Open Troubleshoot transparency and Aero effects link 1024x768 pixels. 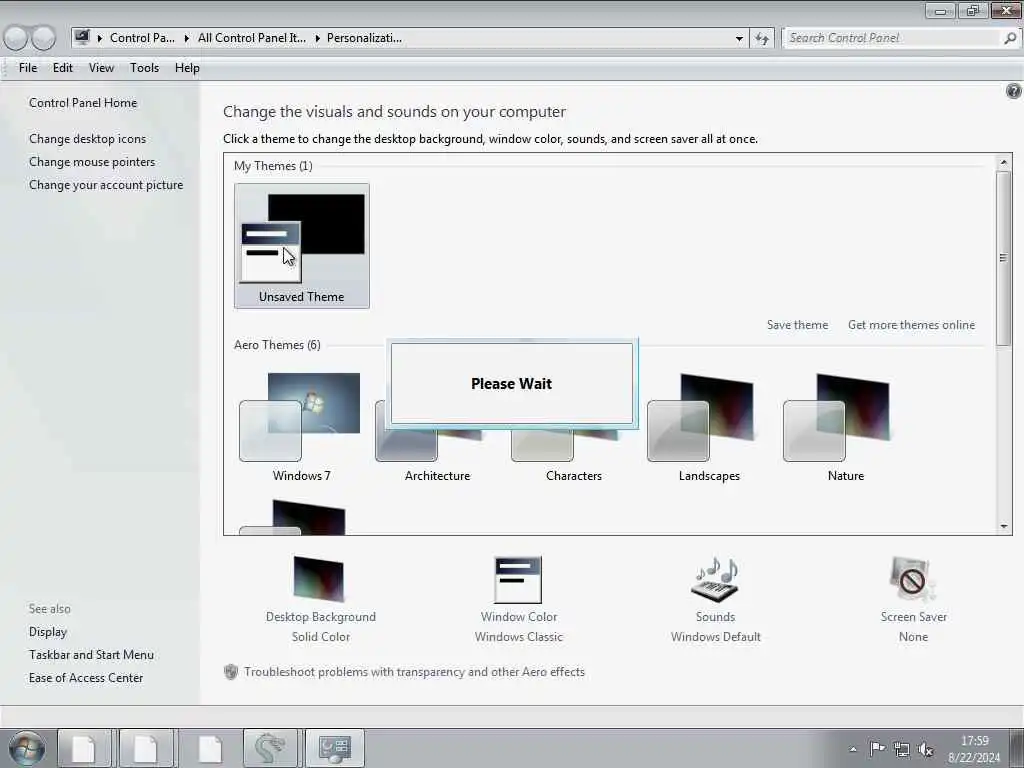pos(414,671)
